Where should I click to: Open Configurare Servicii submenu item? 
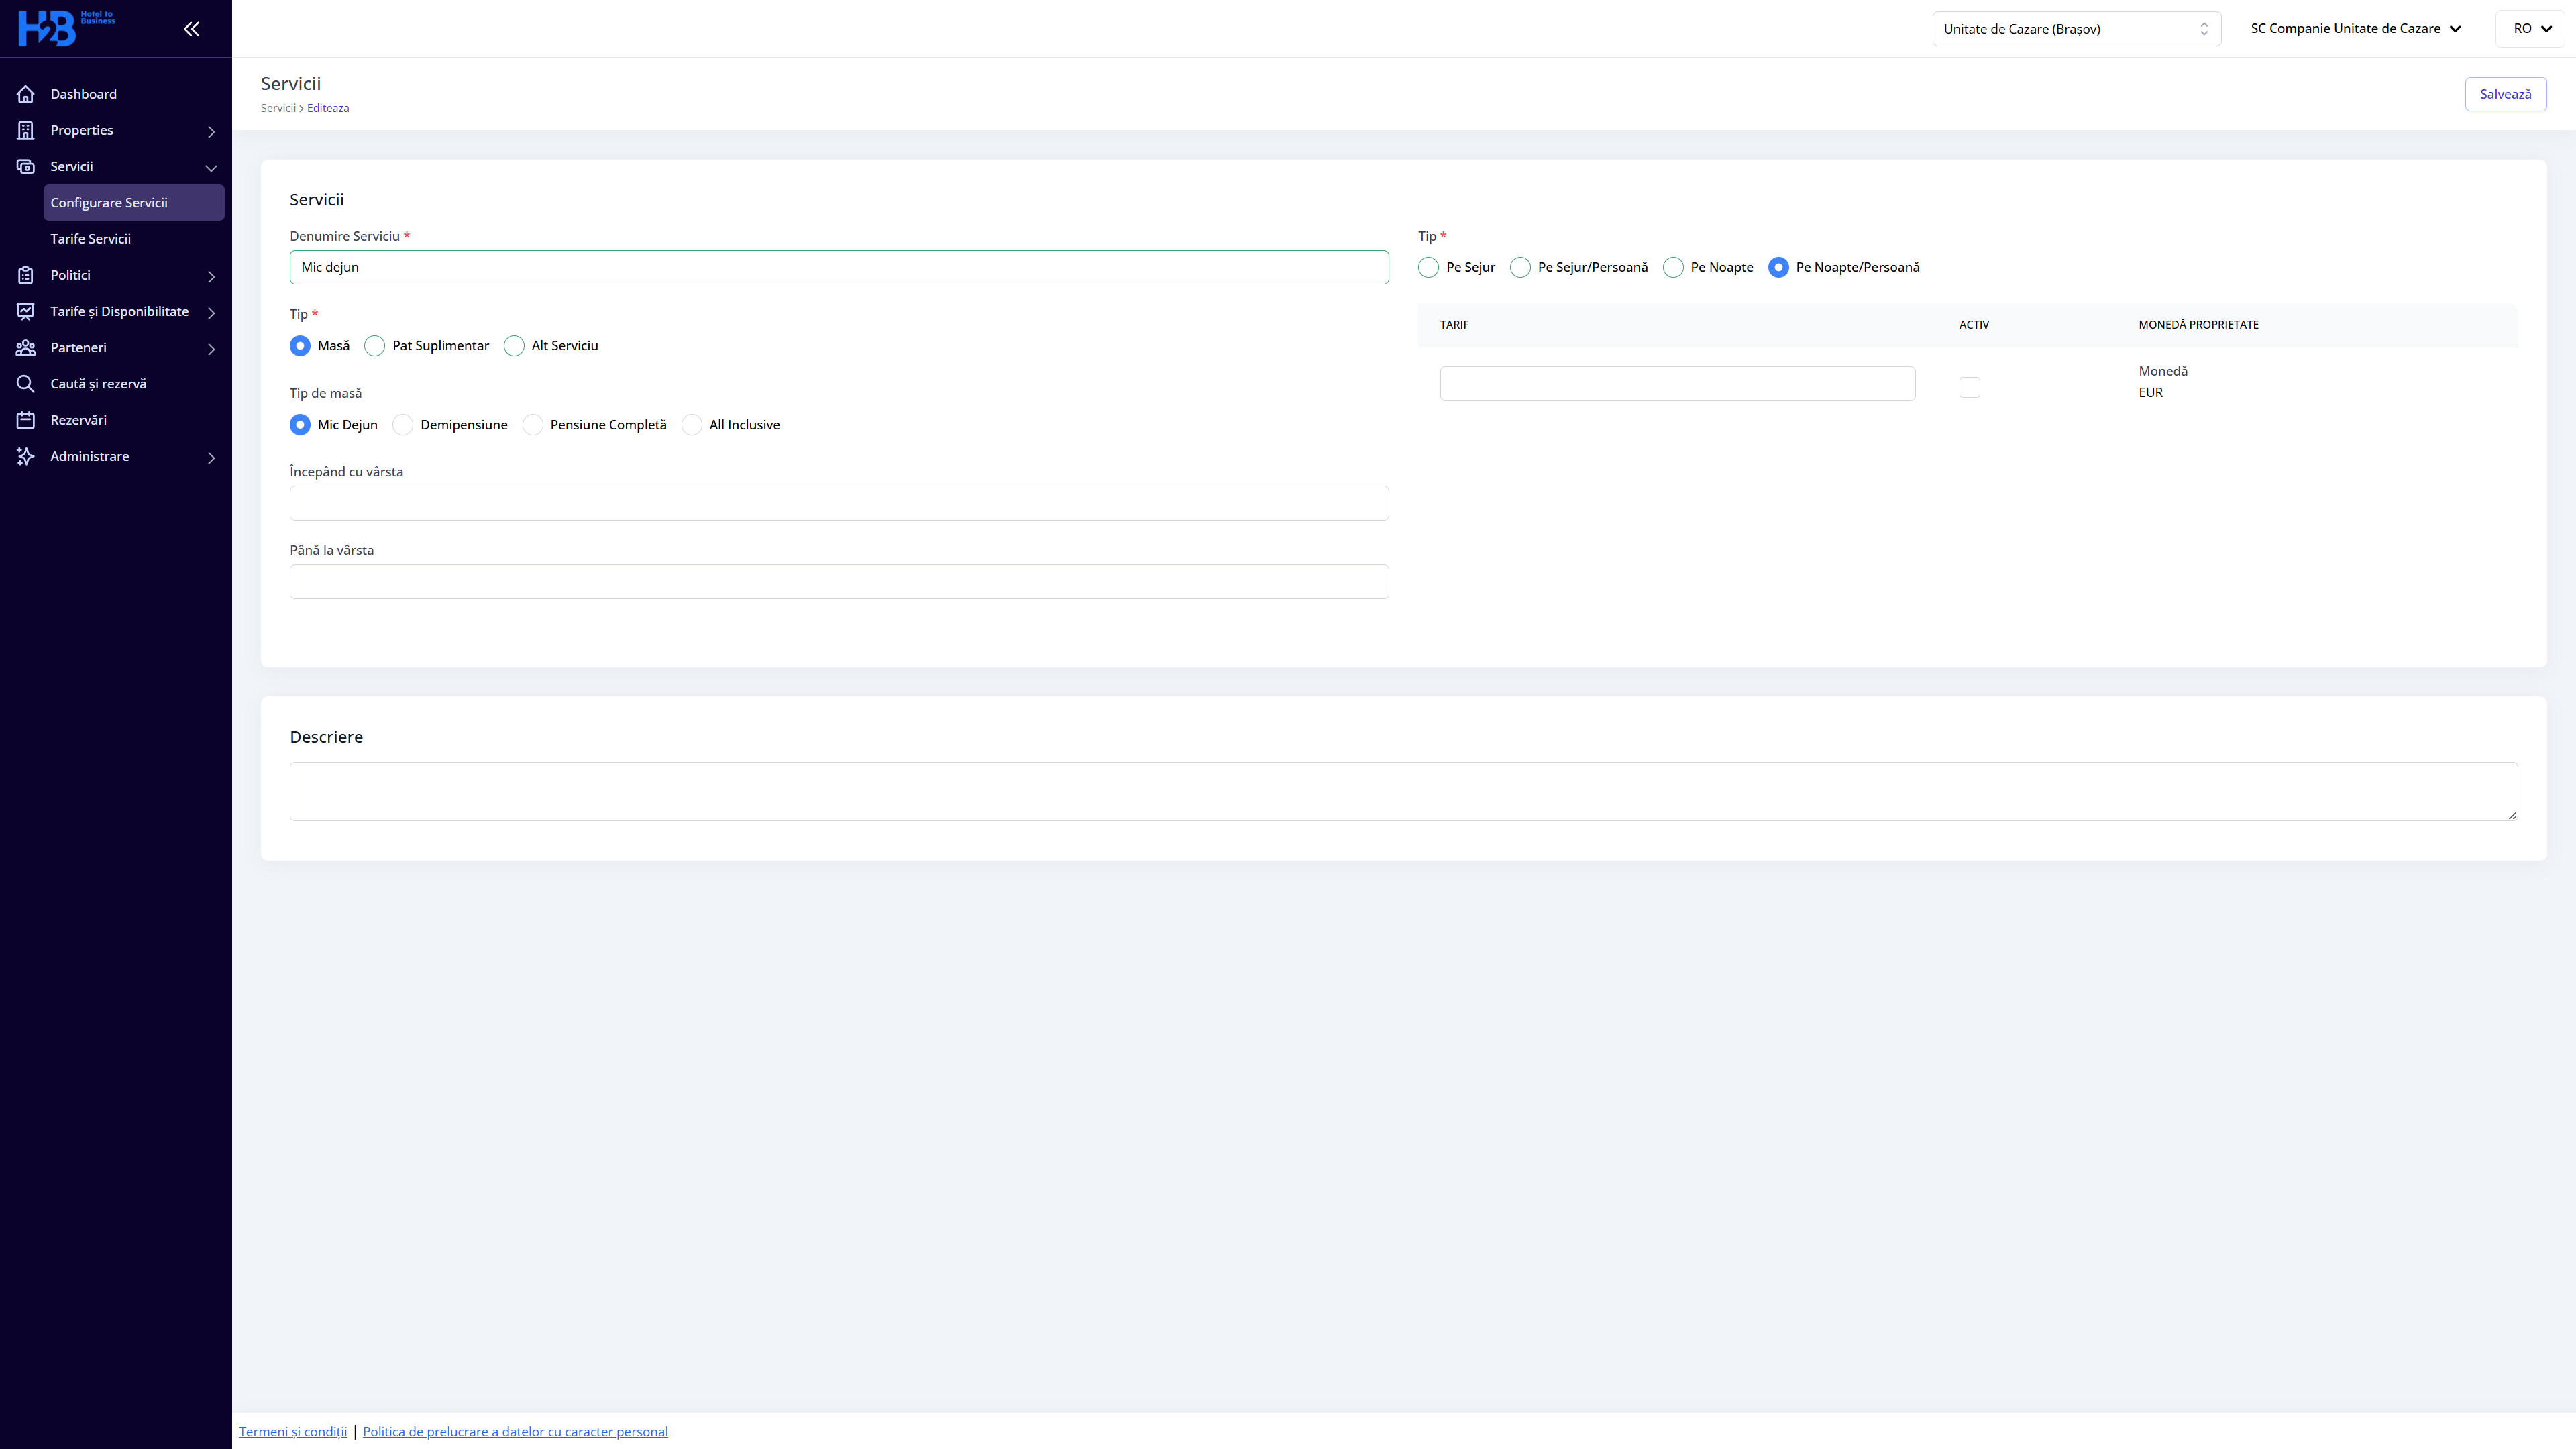tap(134, 203)
